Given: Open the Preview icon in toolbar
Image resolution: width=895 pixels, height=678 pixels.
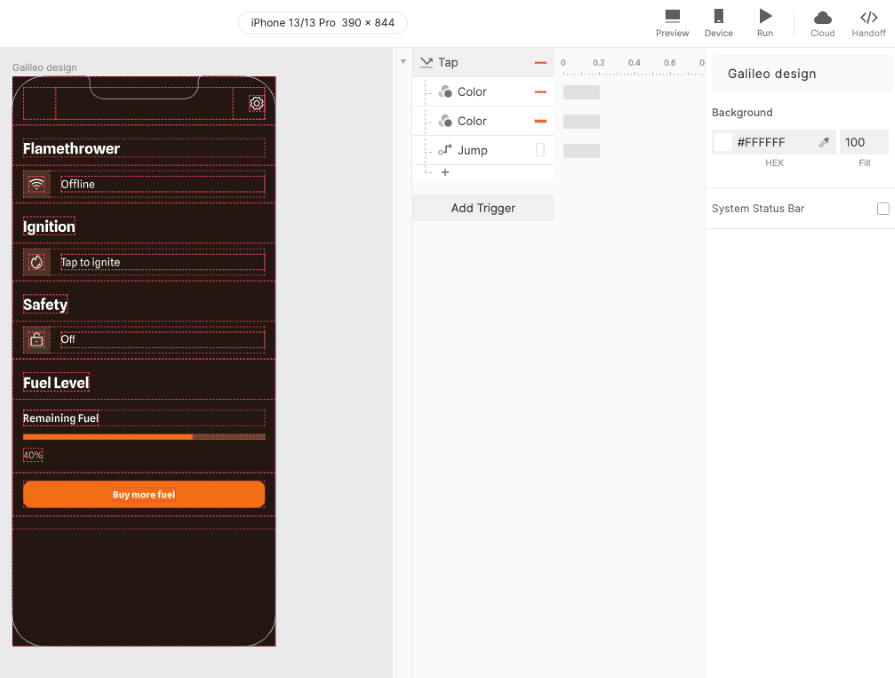Looking at the screenshot, I should pos(672,17).
